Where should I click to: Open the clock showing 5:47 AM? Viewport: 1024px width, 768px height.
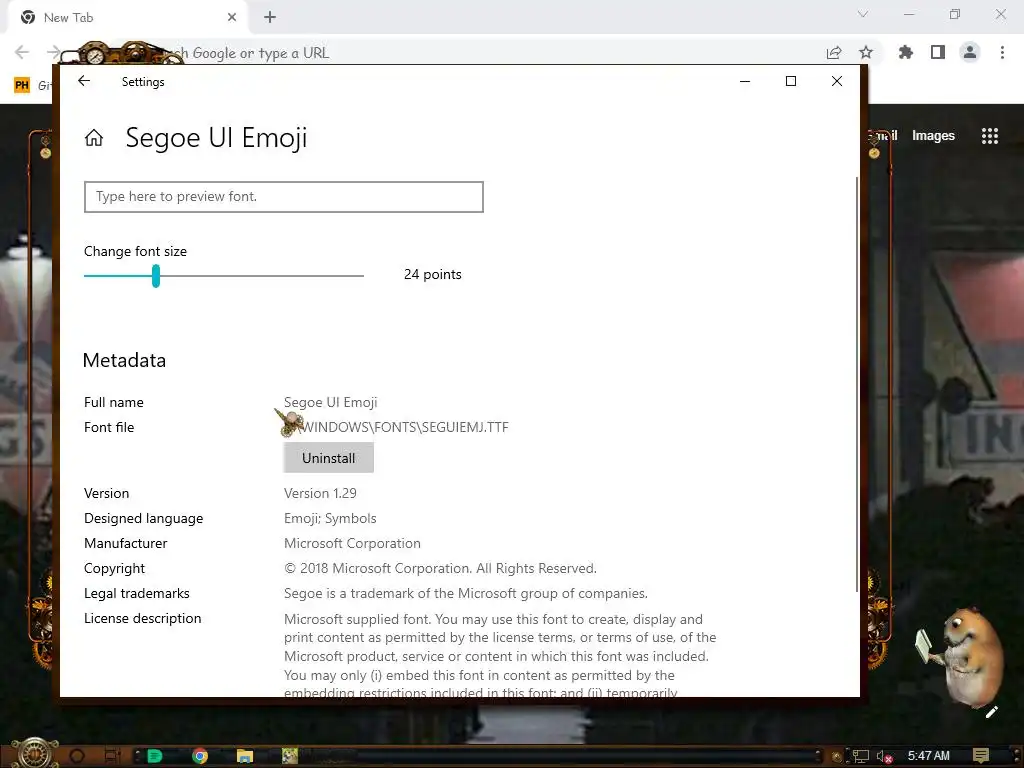click(929, 756)
